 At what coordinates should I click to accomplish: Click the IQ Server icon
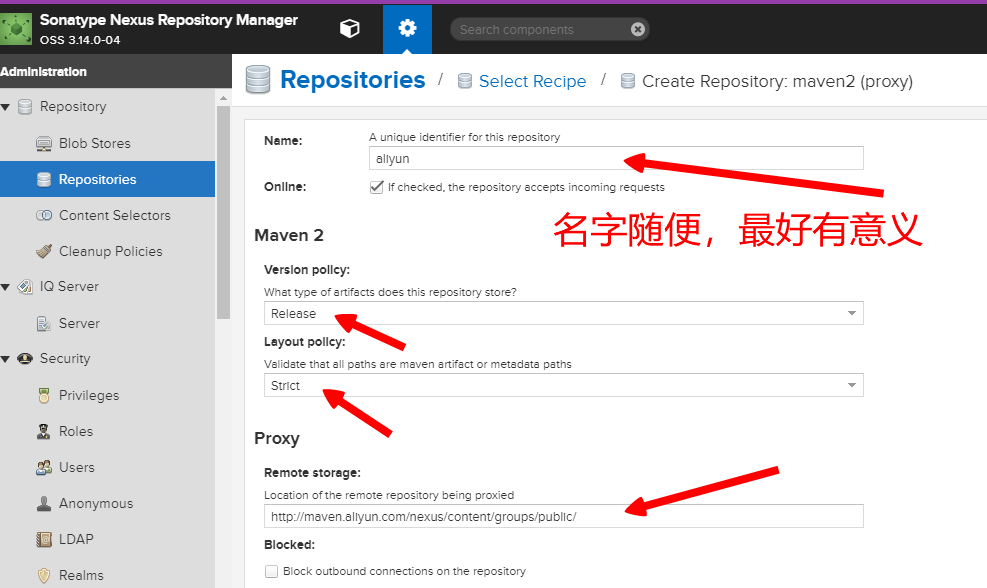pyautogui.click(x=25, y=286)
